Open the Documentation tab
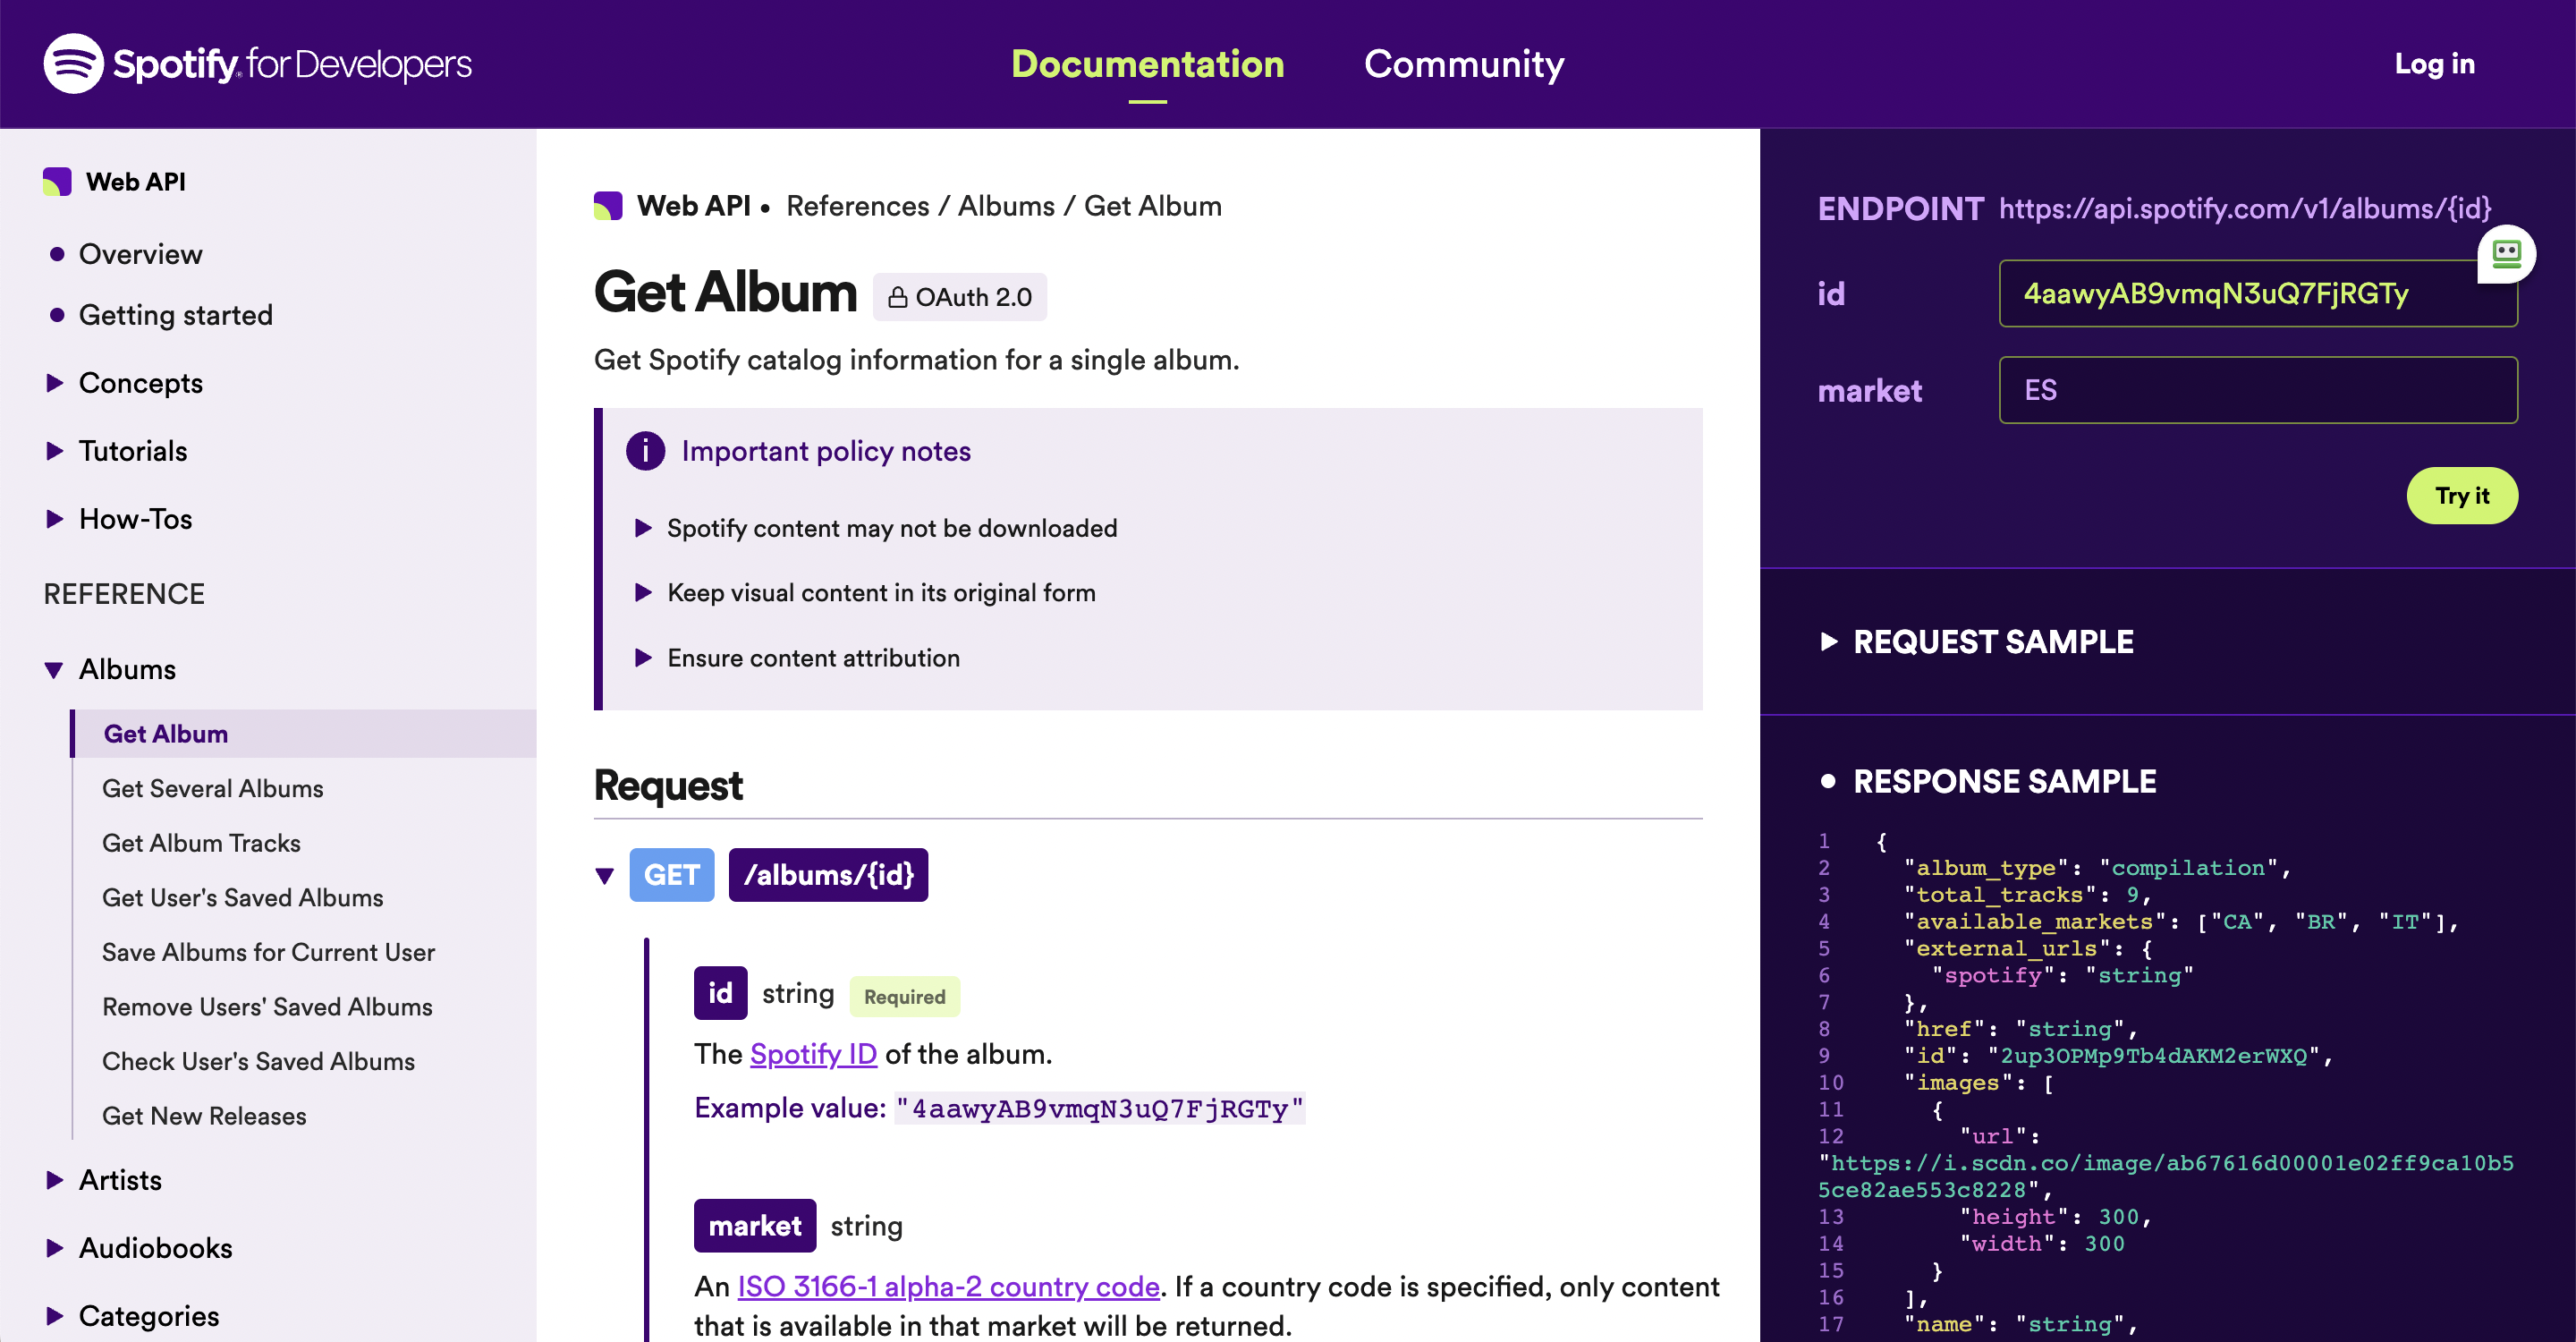 (x=1147, y=64)
